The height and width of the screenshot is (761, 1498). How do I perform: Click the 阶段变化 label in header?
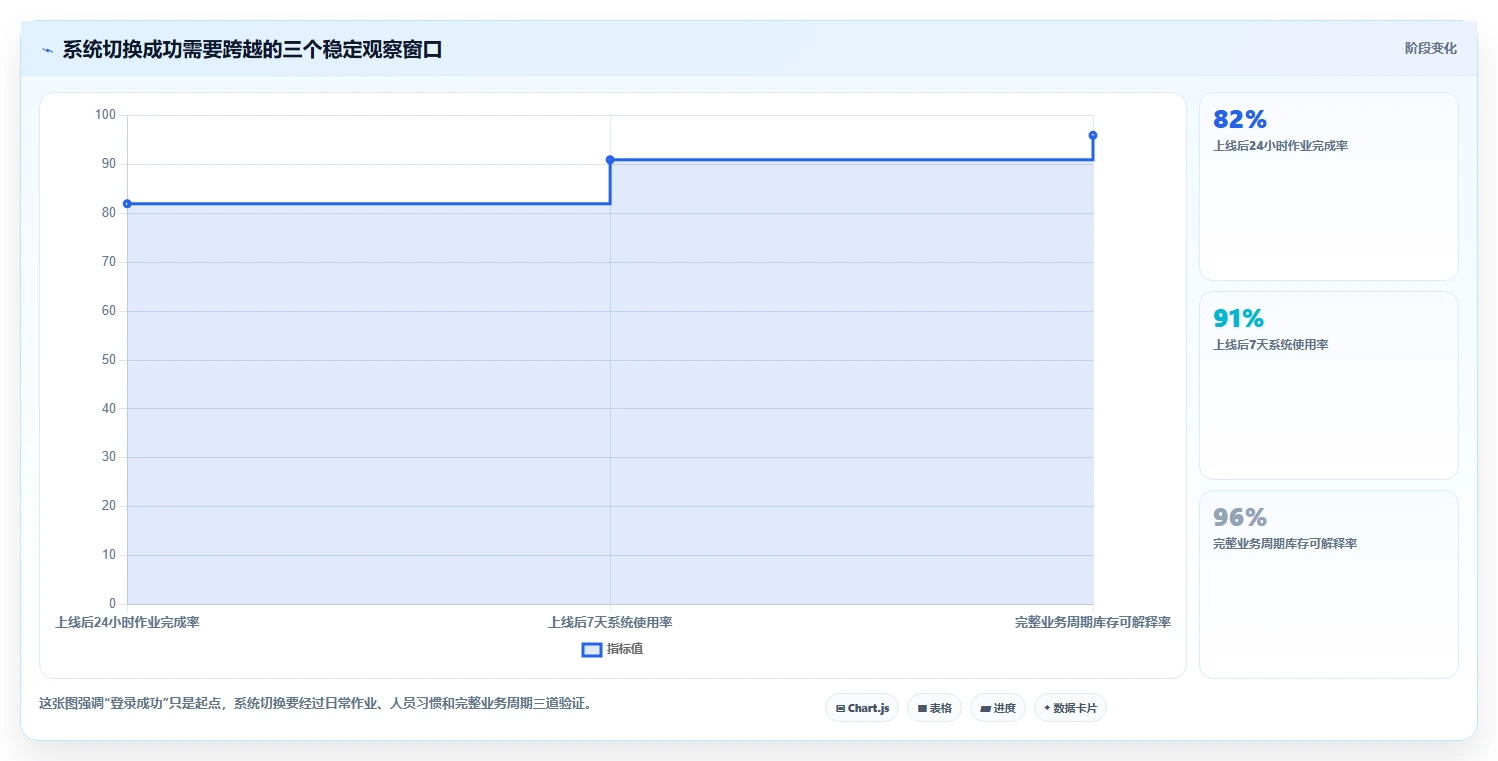(x=1431, y=48)
